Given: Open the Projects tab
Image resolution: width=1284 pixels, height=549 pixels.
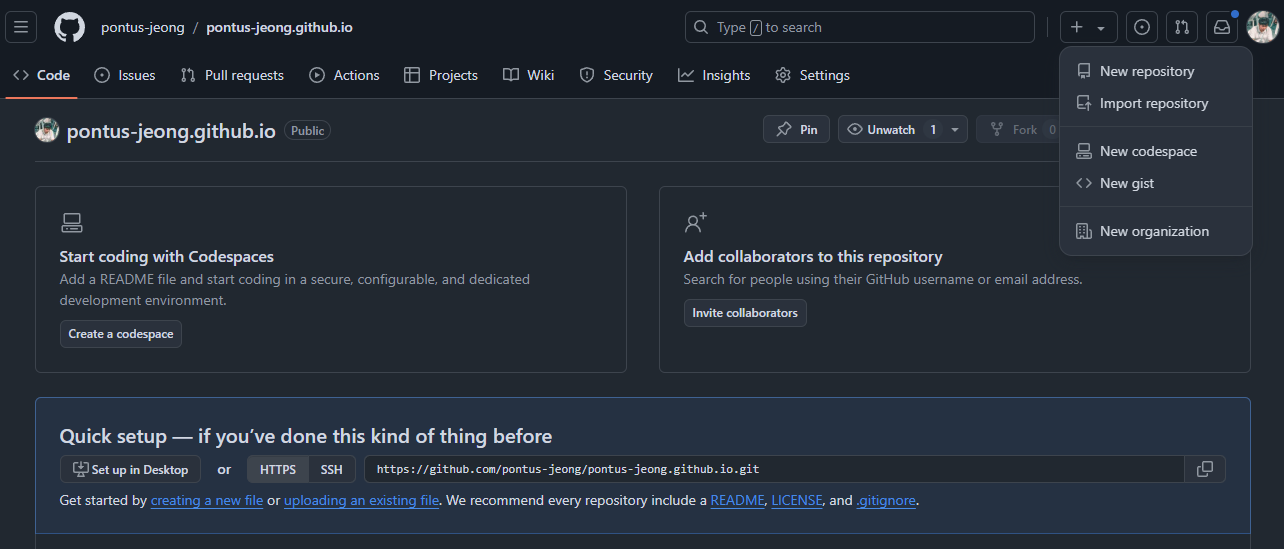Looking at the screenshot, I should point(441,75).
